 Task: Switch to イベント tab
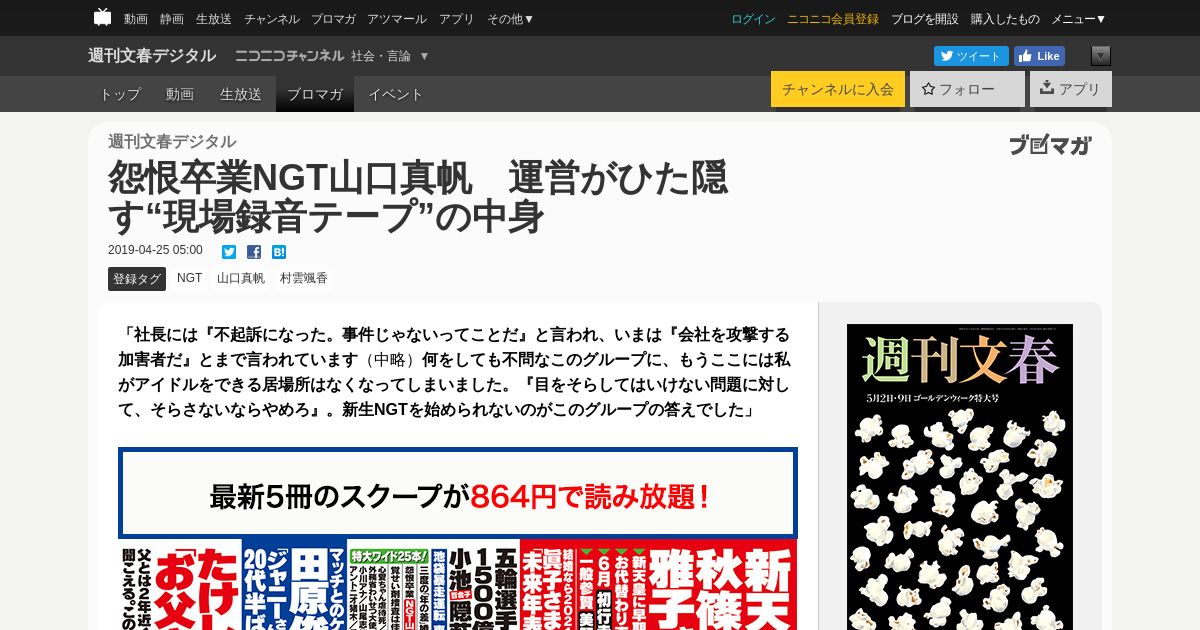click(396, 94)
